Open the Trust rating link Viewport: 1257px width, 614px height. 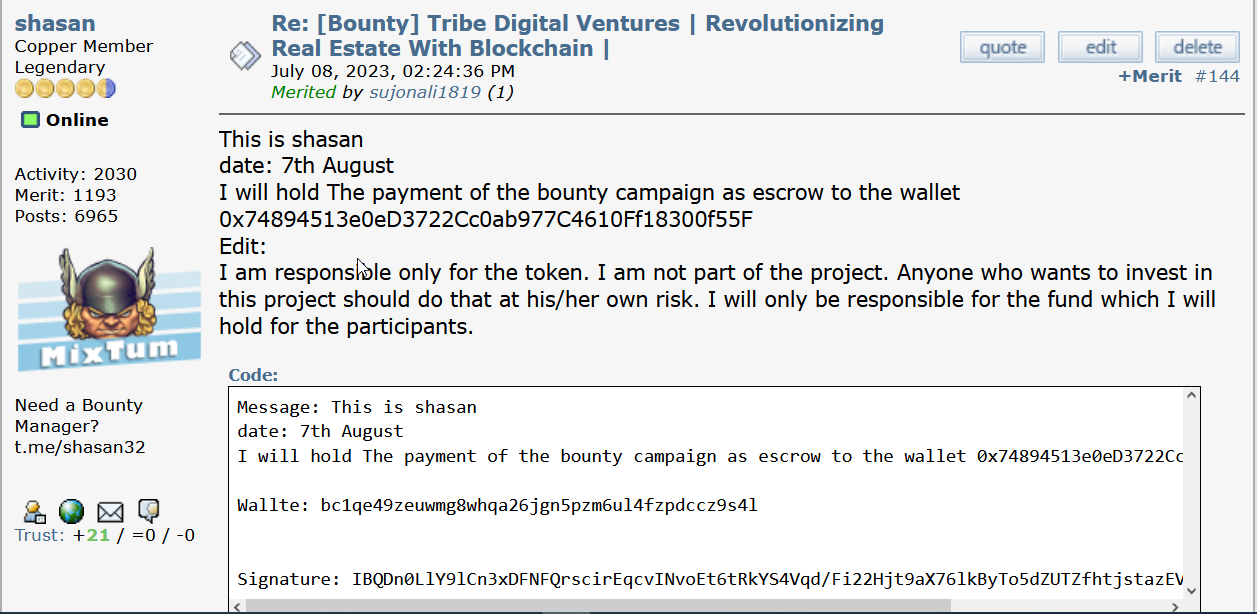coord(105,535)
